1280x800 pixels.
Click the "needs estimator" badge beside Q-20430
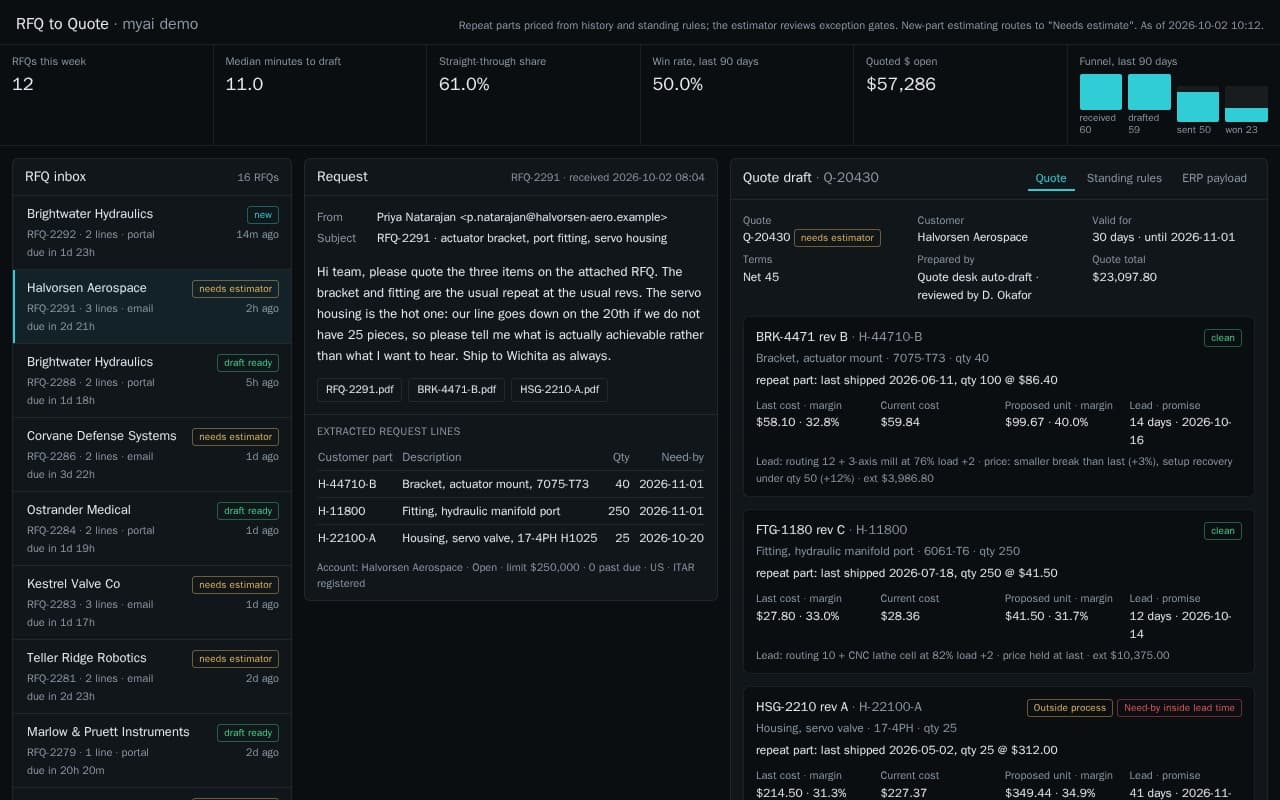(837, 238)
